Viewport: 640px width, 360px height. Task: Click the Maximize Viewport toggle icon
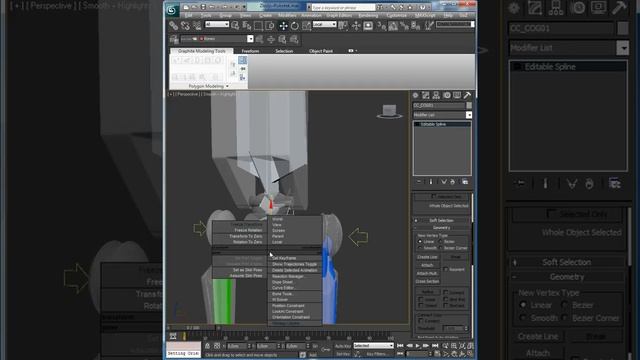(470, 354)
